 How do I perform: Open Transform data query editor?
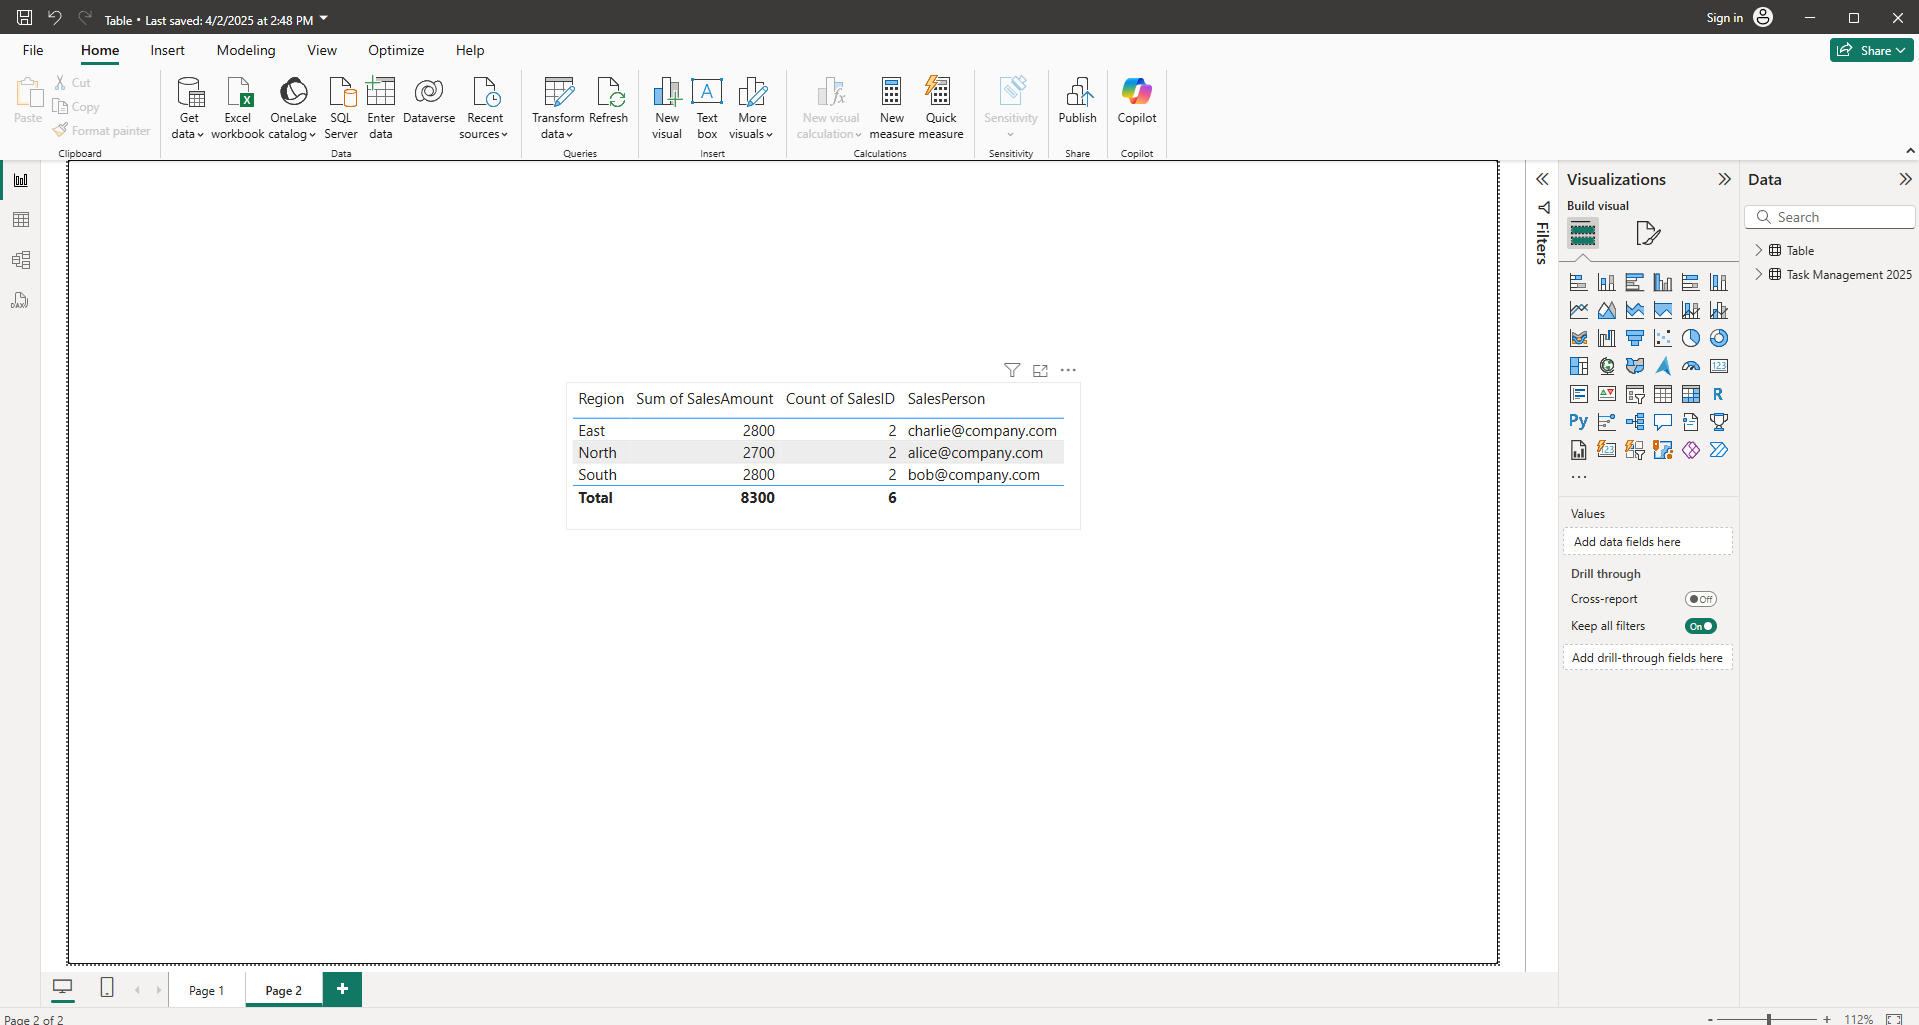click(x=557, y=94)
